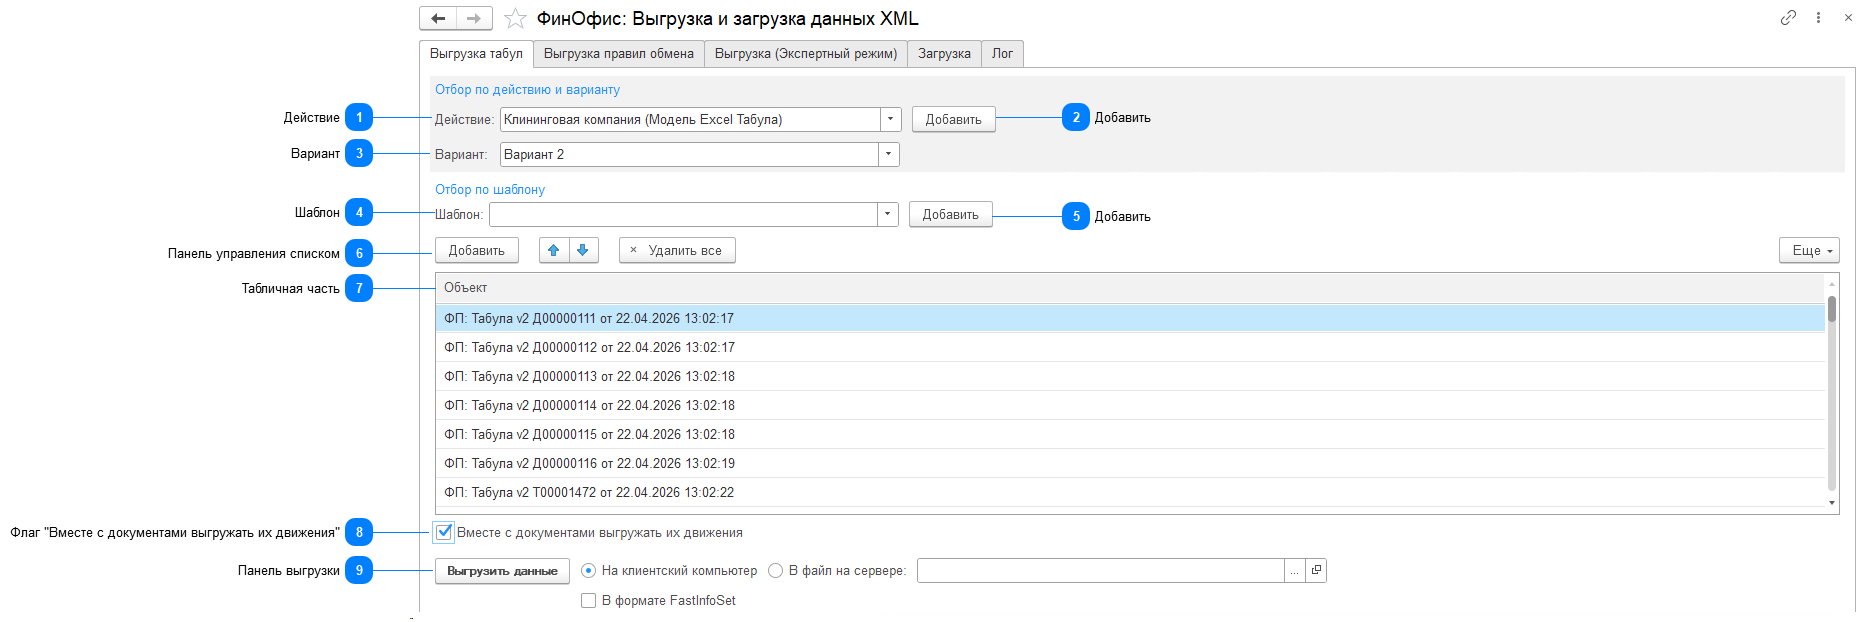This screenshot has height=622, width=1861.
Task: Select the 'На клиентский компьютер' radio option
Action: [588, 570]
